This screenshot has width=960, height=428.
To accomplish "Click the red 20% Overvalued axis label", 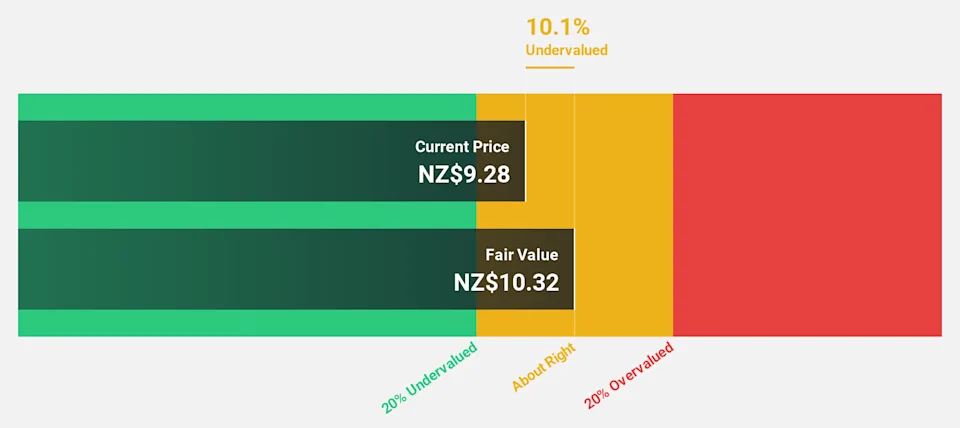I will point(630,375).
